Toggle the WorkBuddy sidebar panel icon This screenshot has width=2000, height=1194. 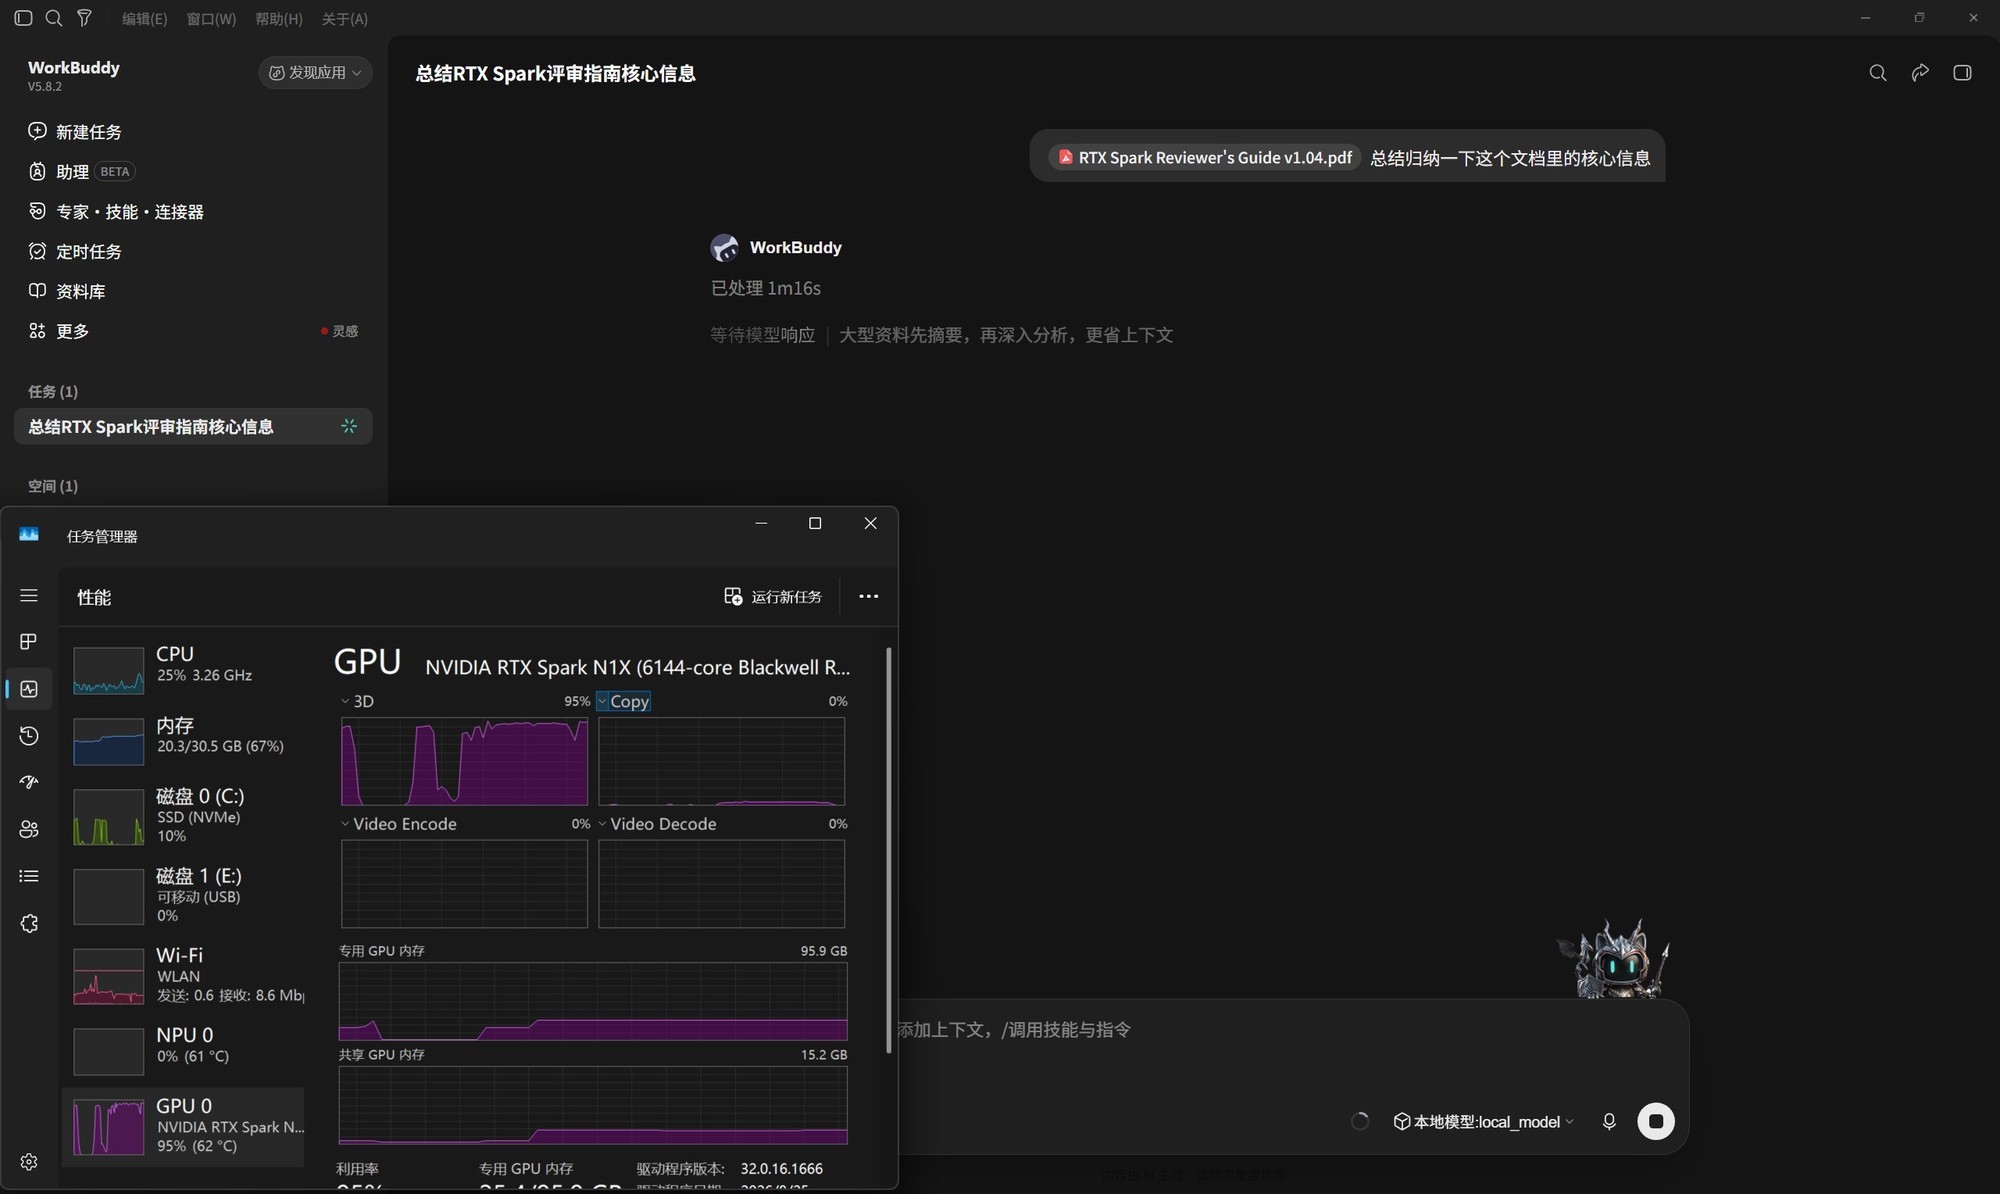tap(24, 18)
